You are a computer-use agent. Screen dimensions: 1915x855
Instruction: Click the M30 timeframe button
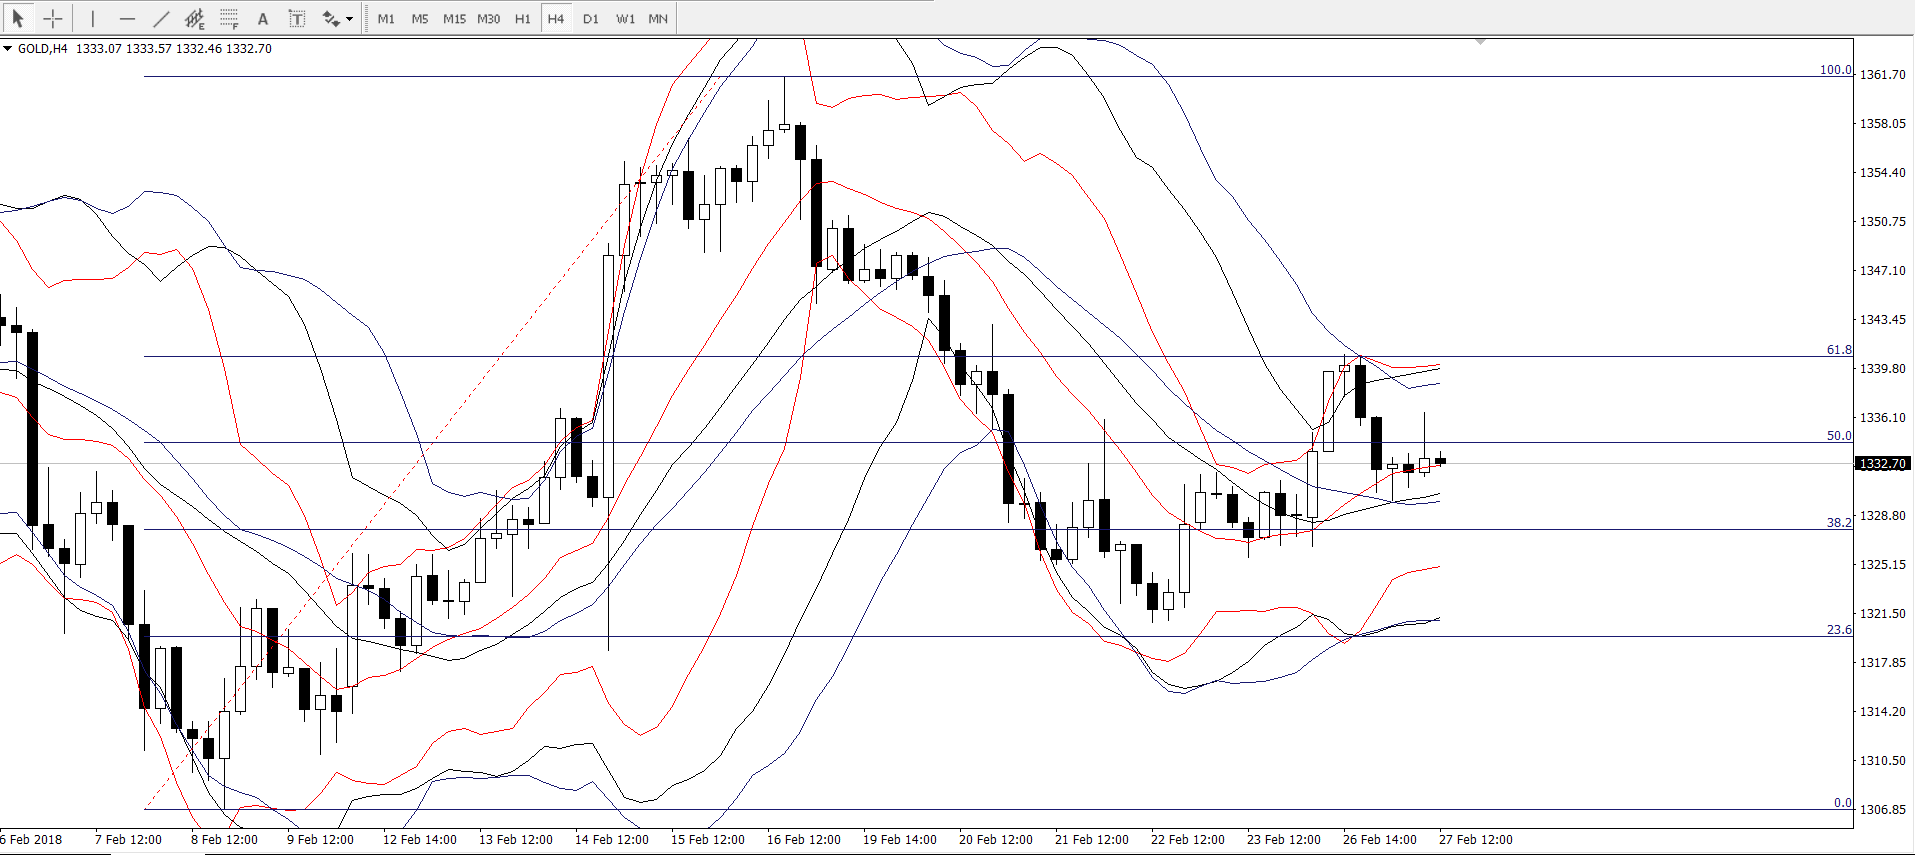tap(488, 18)
